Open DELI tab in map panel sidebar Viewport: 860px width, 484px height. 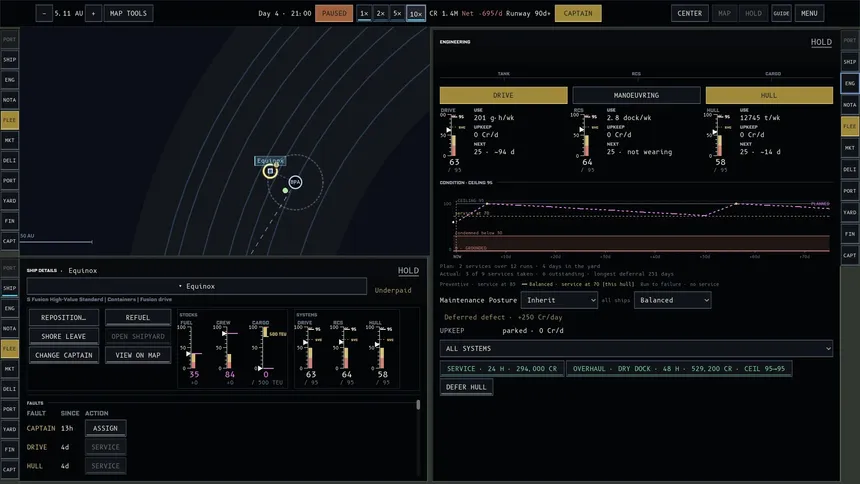click(x=9, y=160)
